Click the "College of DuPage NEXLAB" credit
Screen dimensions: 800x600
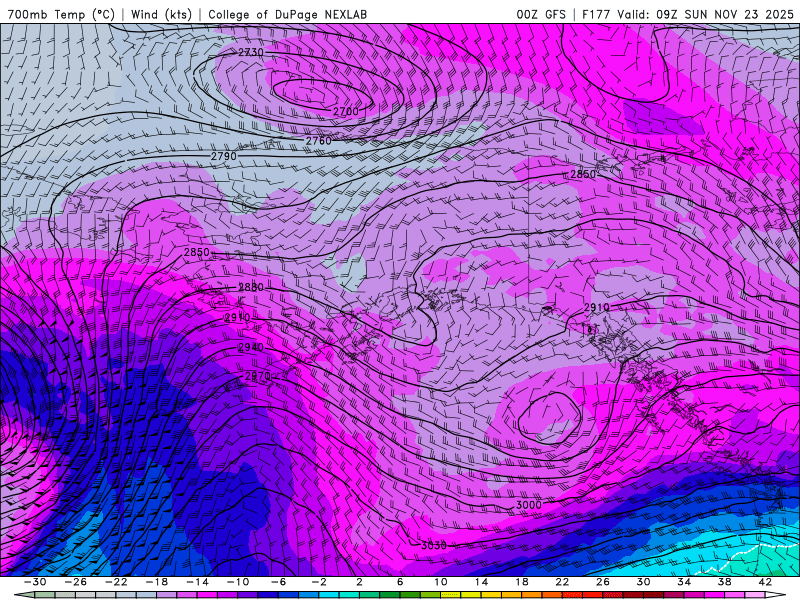(x=287, y=14)
